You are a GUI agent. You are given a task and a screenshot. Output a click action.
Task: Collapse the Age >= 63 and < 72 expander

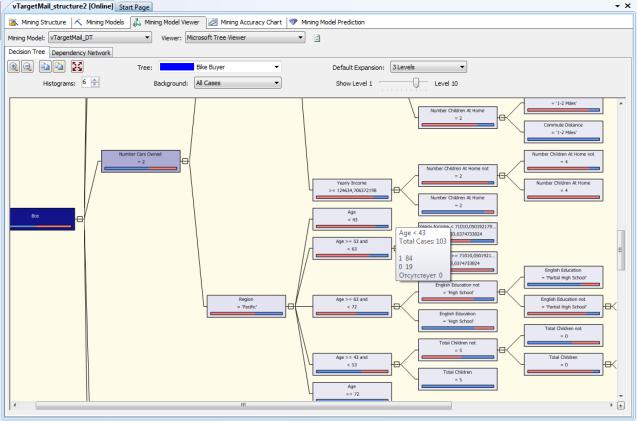click(x=397, y=306)
